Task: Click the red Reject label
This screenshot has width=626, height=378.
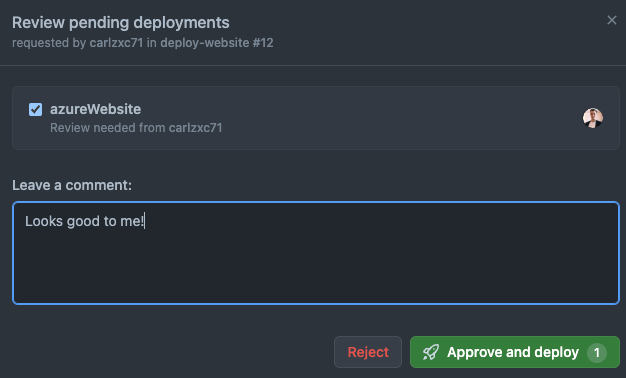Action: tap(368, 352)
